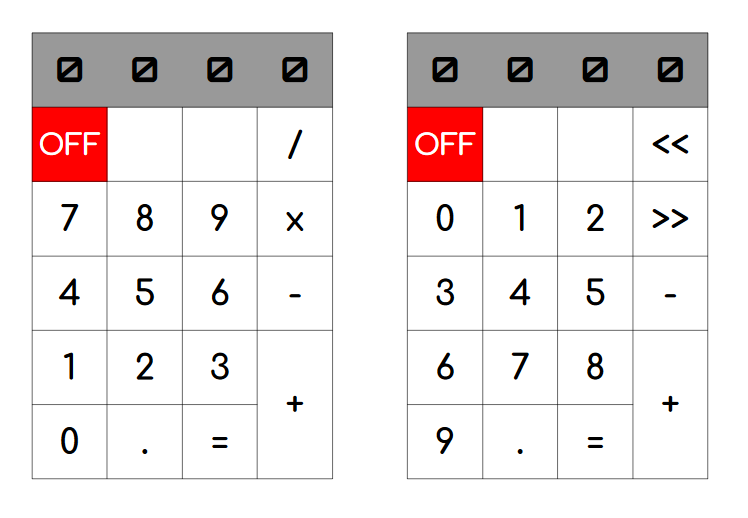
Task: Click the 7 key on left calculator
Action: pyautogui.click(x=70, y=219)
